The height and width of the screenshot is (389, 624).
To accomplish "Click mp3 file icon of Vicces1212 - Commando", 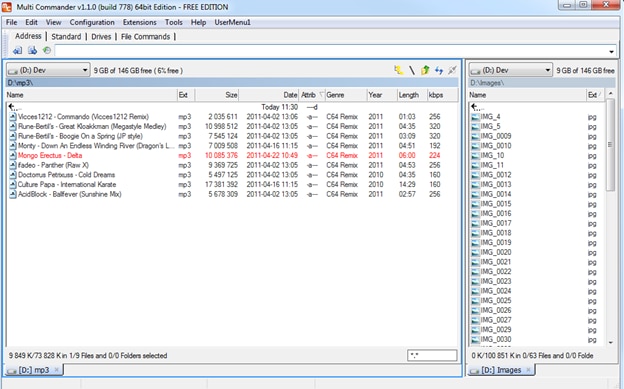I will 13,117.
